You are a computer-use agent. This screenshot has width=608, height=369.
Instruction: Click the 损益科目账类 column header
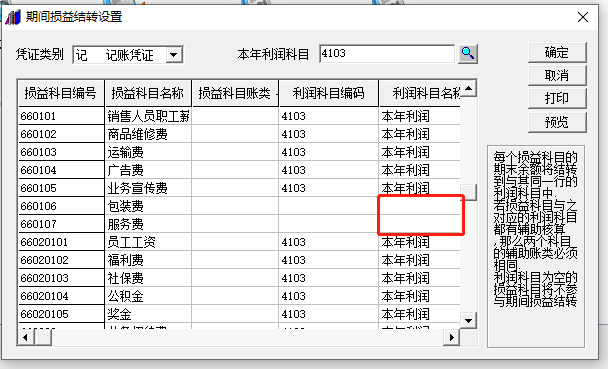(x=235, y=93)
